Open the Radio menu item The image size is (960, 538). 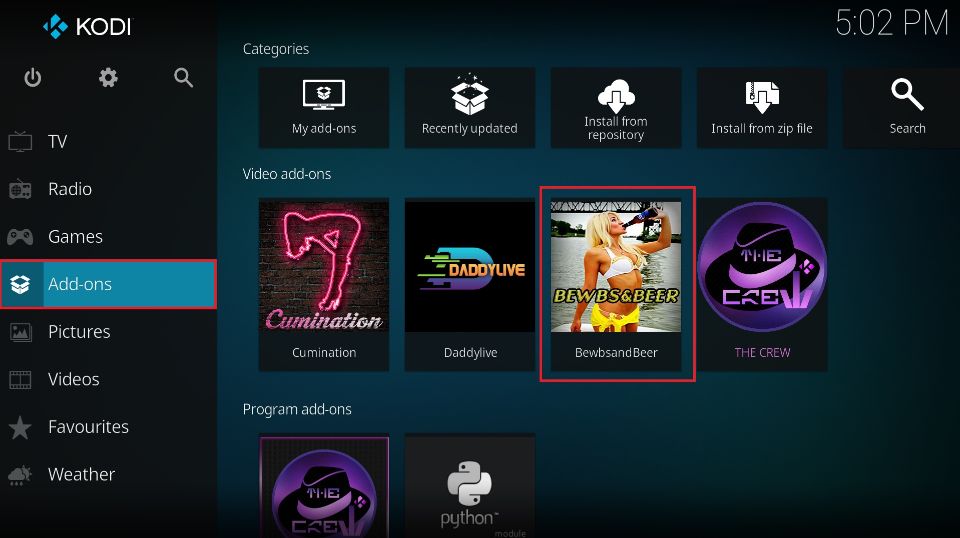[108, 189]
